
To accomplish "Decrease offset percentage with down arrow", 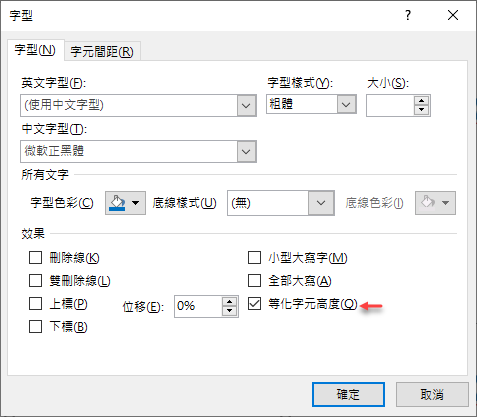I will pos(229,310).
